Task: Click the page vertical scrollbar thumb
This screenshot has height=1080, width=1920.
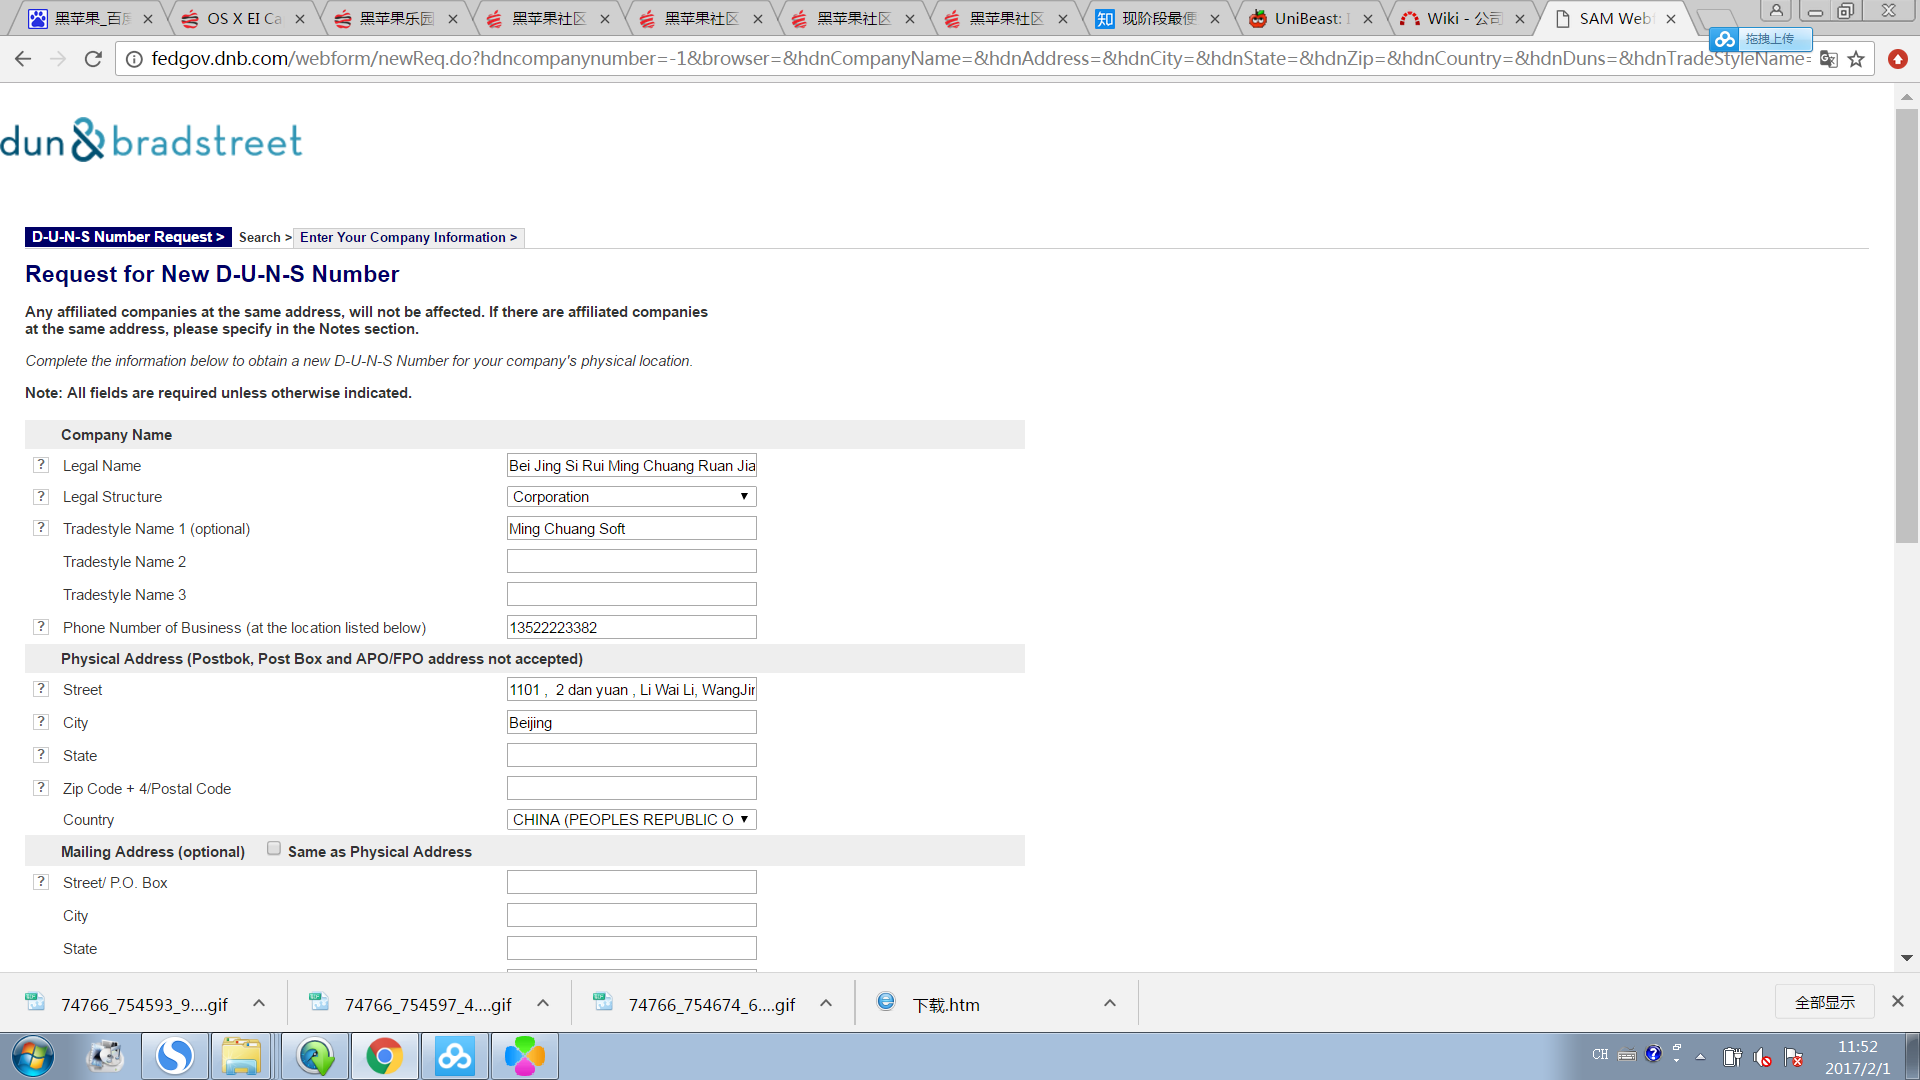Action: coord(1906,325)
